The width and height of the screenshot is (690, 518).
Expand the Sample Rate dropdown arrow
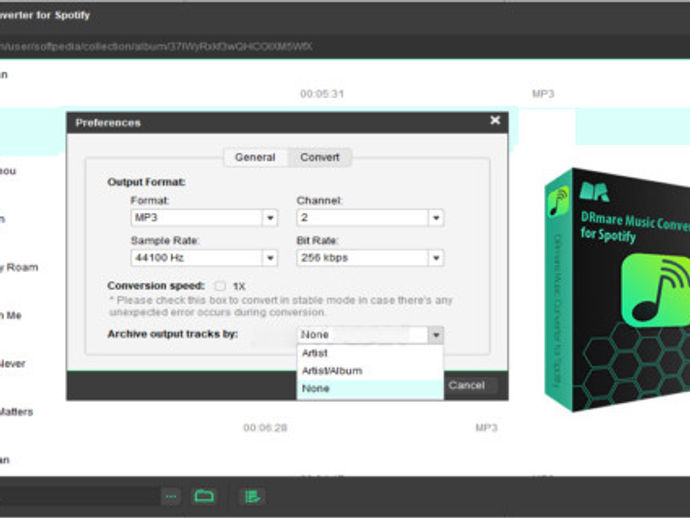pos(270,258)
